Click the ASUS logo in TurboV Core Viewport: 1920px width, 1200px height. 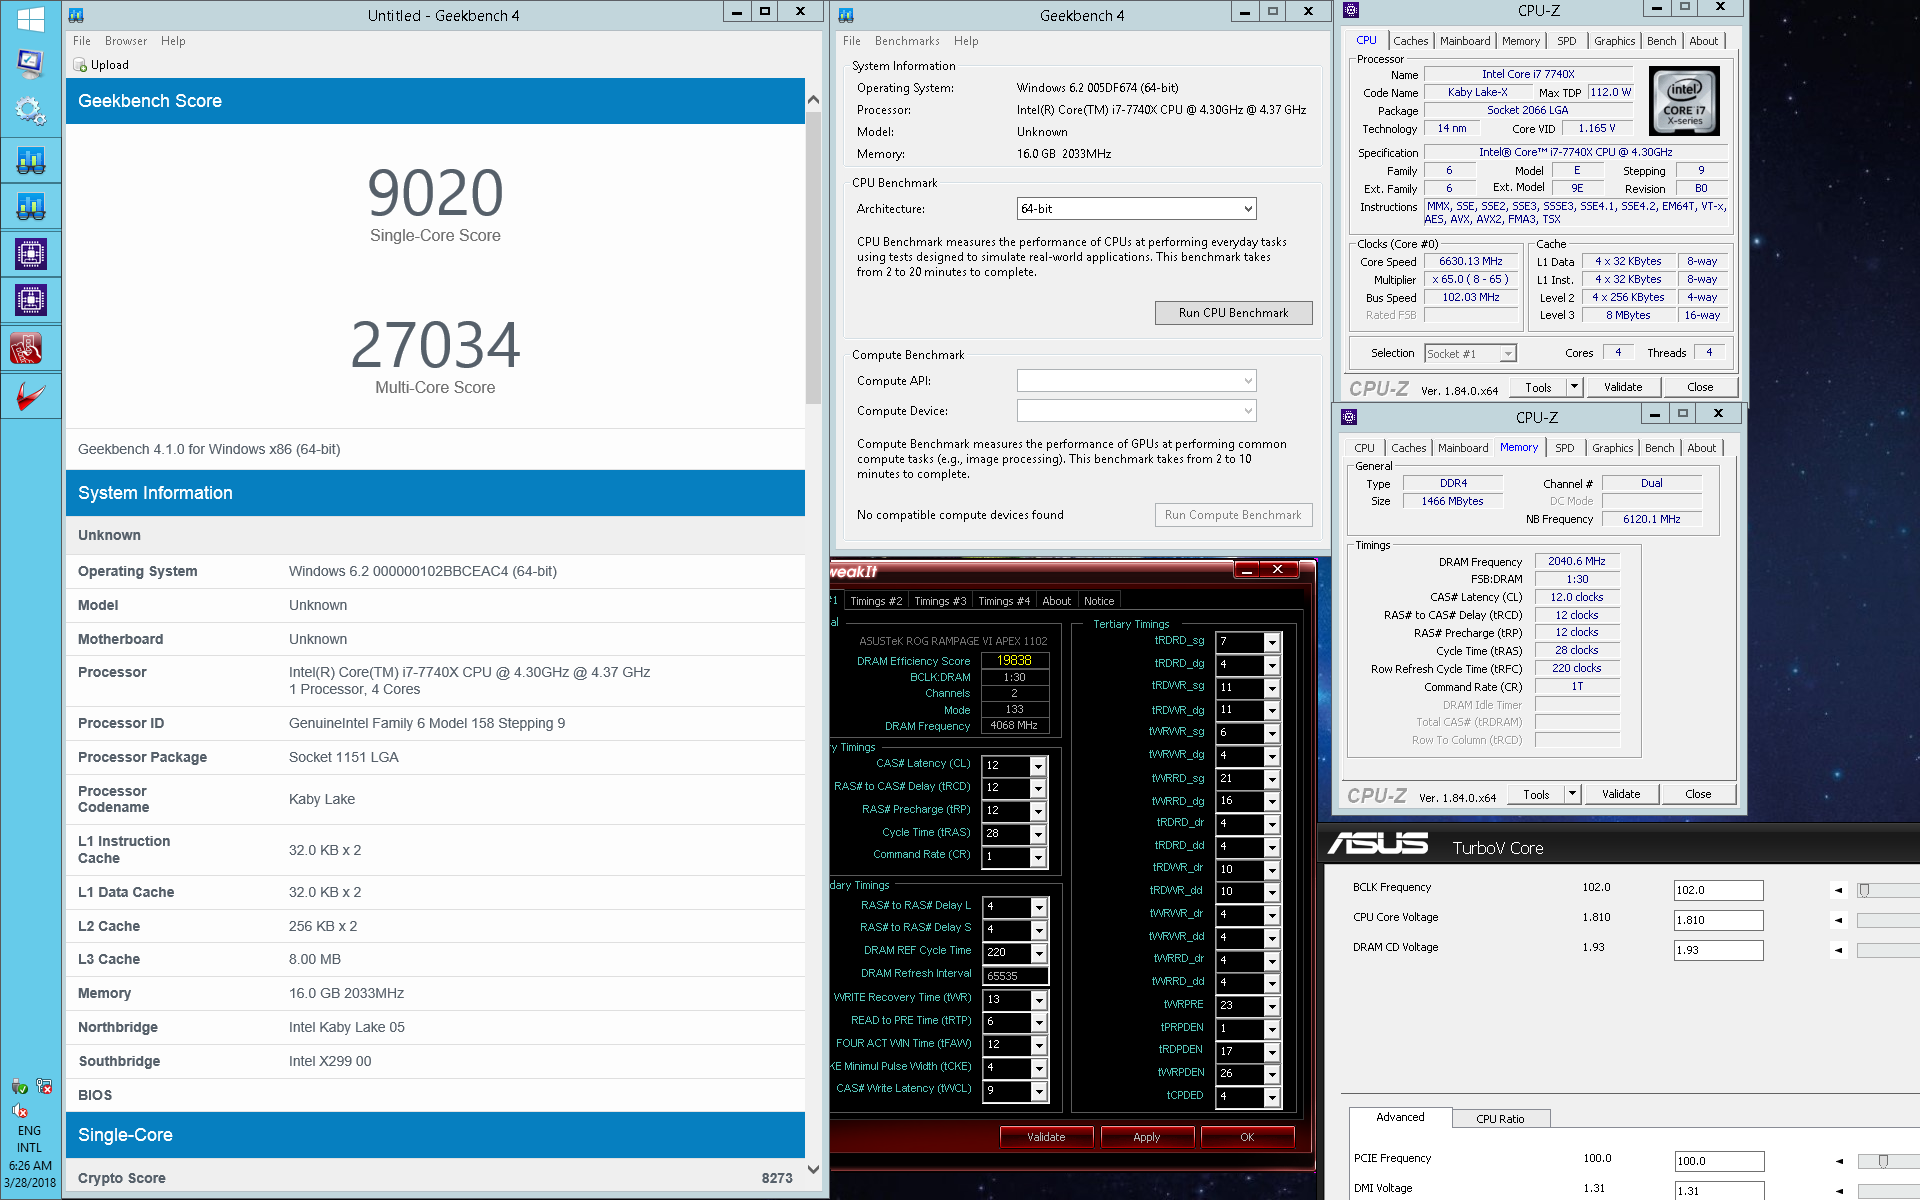[x=1378, y=844]
